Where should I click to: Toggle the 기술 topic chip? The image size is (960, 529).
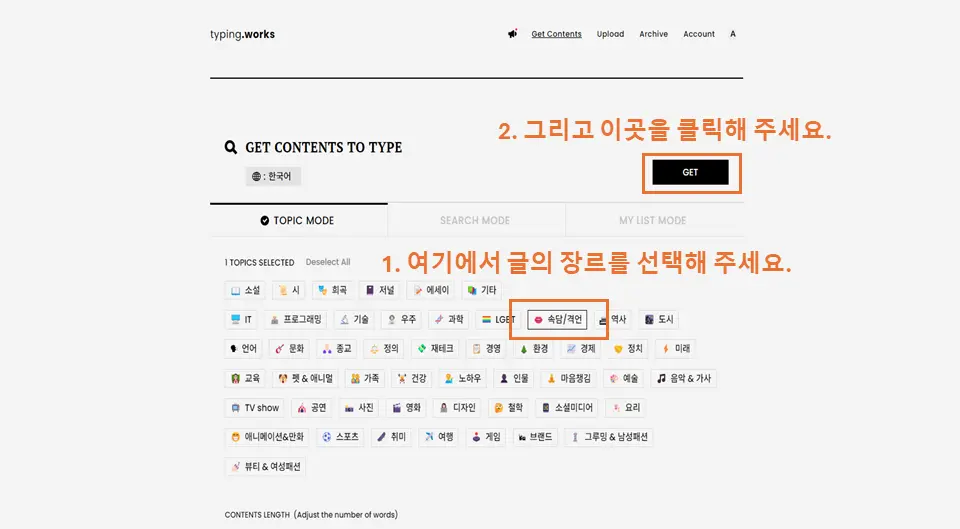click(x=354, y=320)
